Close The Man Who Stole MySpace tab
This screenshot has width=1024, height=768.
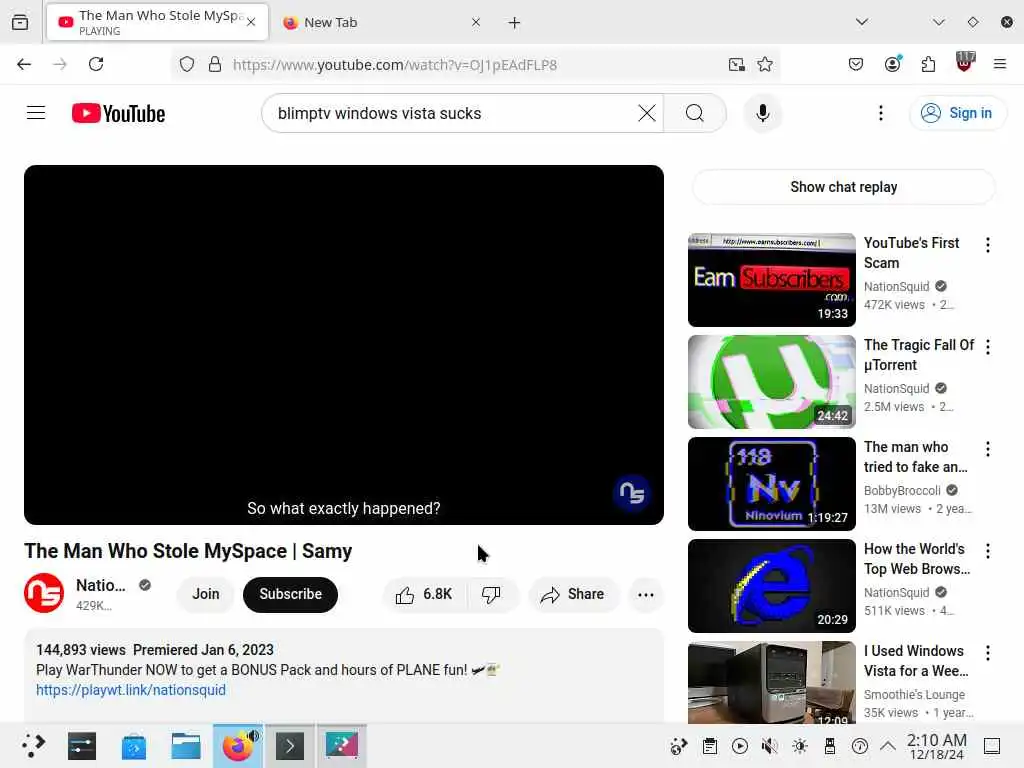coord(251,22)
